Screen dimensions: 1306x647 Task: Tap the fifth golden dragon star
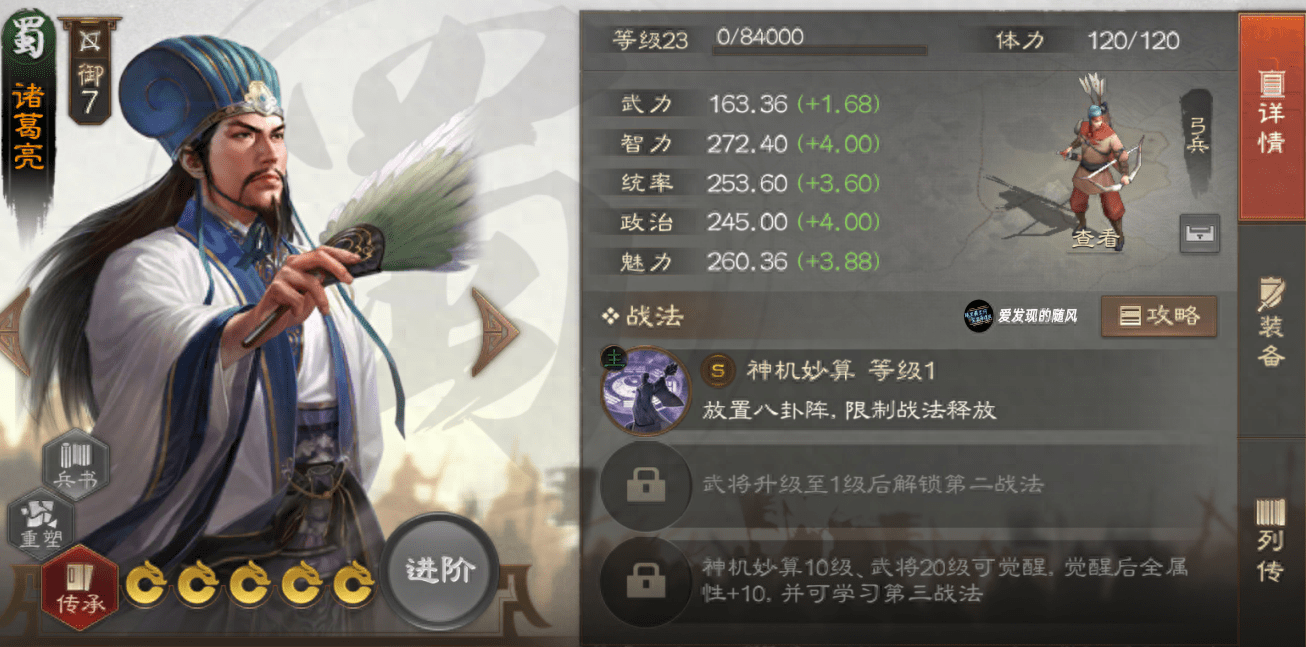pyautogui.click(x=353, y=585)
